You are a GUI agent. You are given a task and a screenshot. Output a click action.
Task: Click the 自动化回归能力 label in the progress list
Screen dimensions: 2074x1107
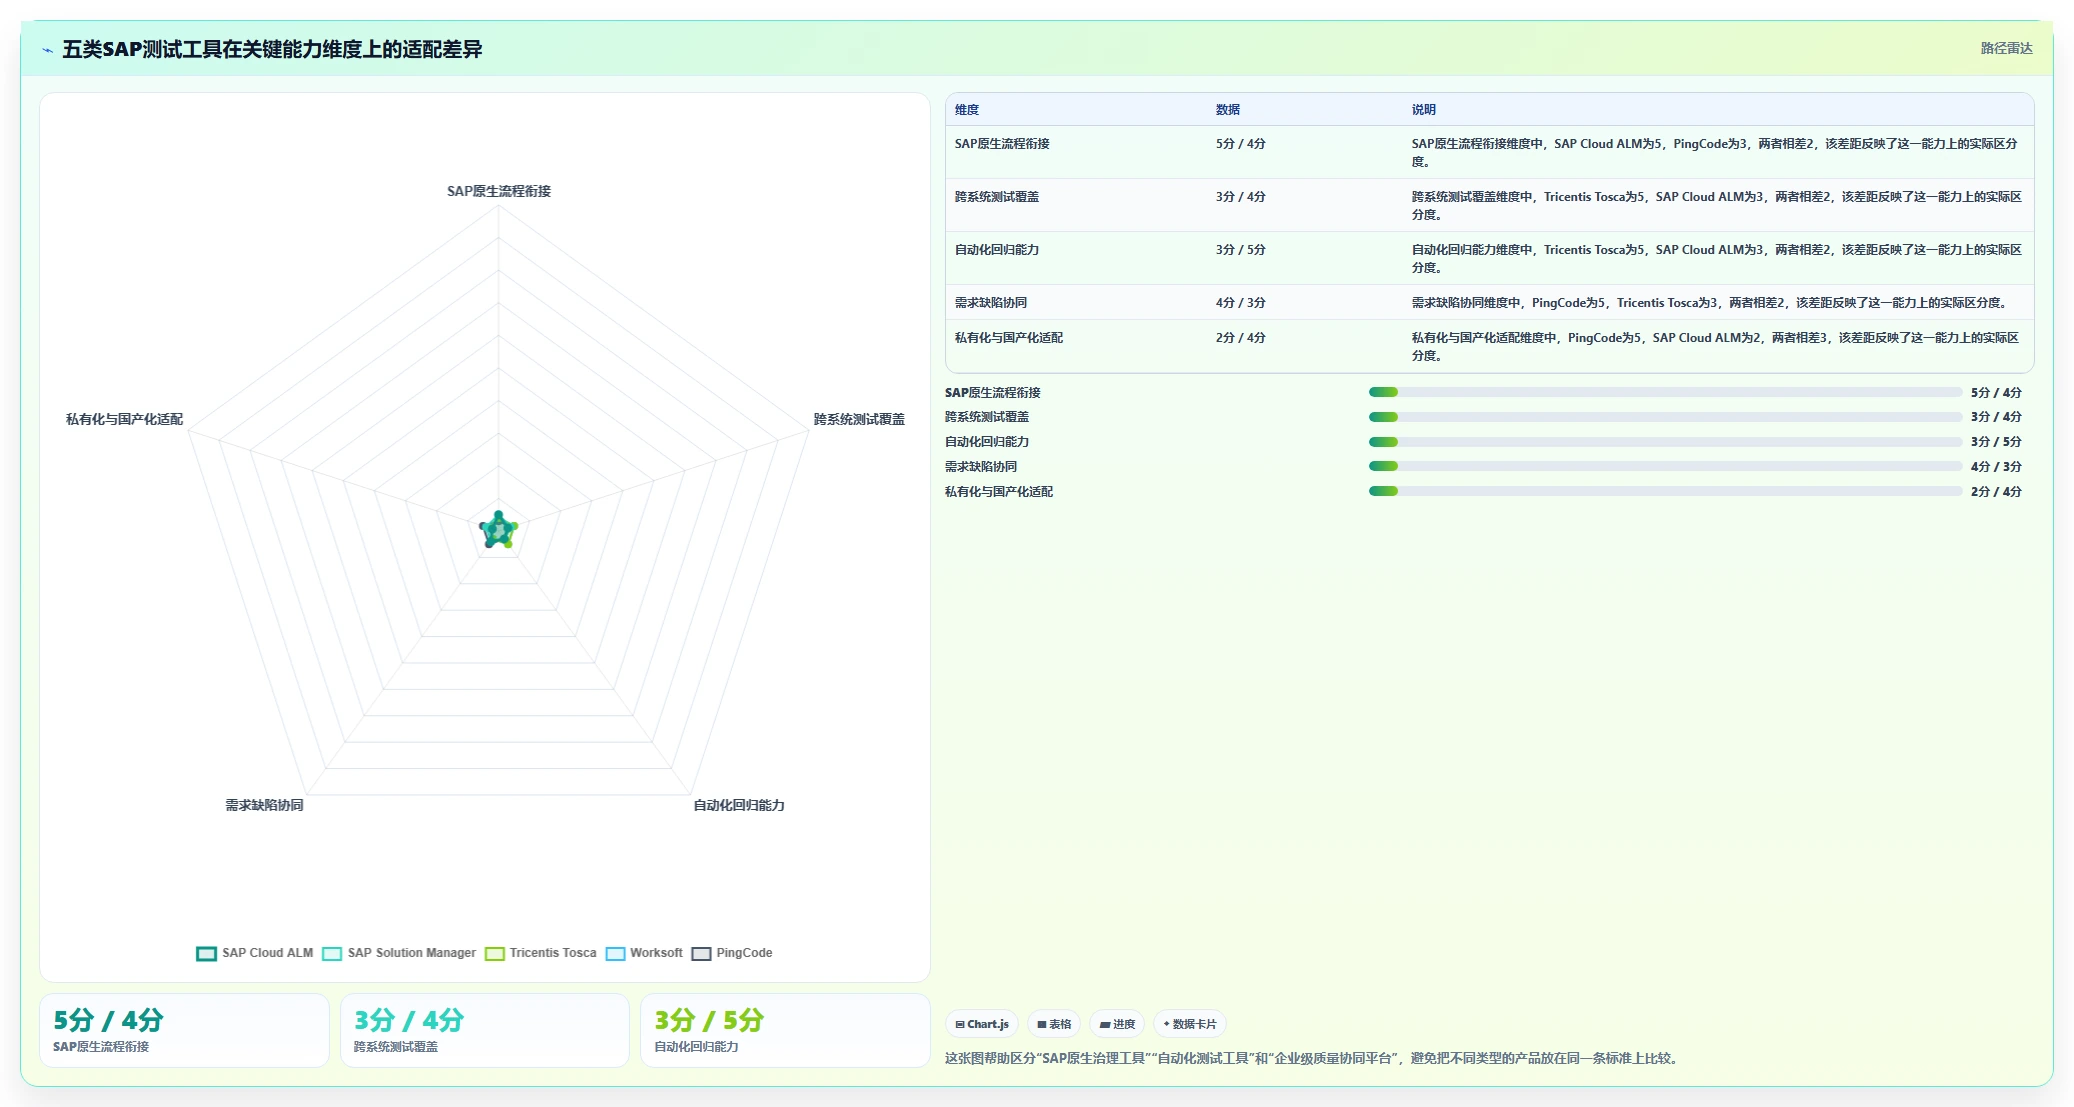pyautogui.click(x=987, y=442)
